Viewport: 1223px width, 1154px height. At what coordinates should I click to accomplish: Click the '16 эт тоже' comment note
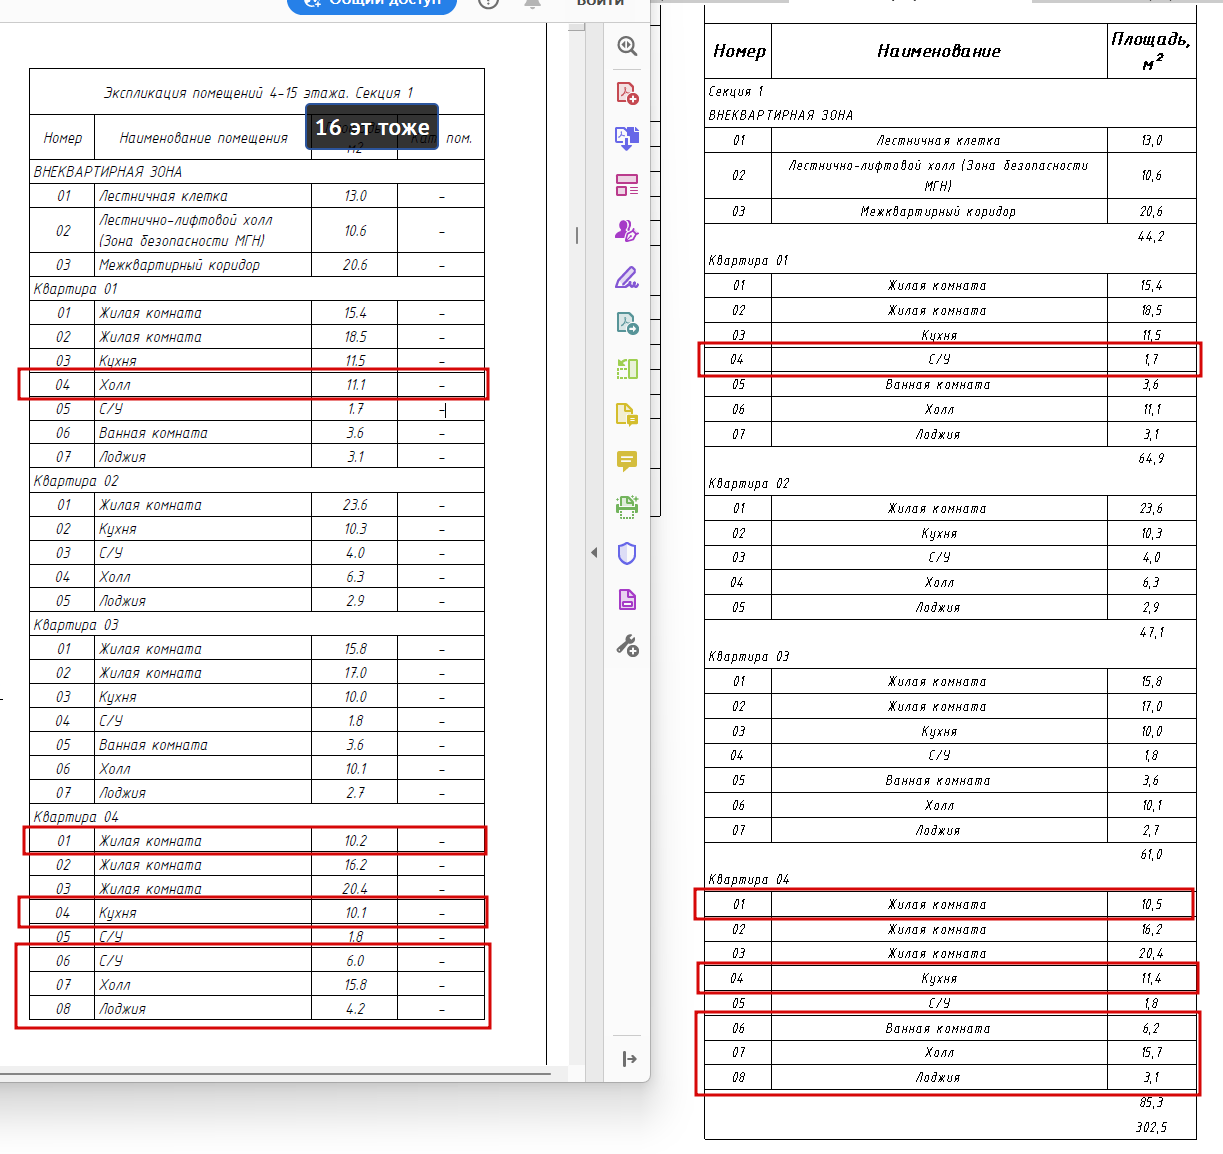(372, 127)
